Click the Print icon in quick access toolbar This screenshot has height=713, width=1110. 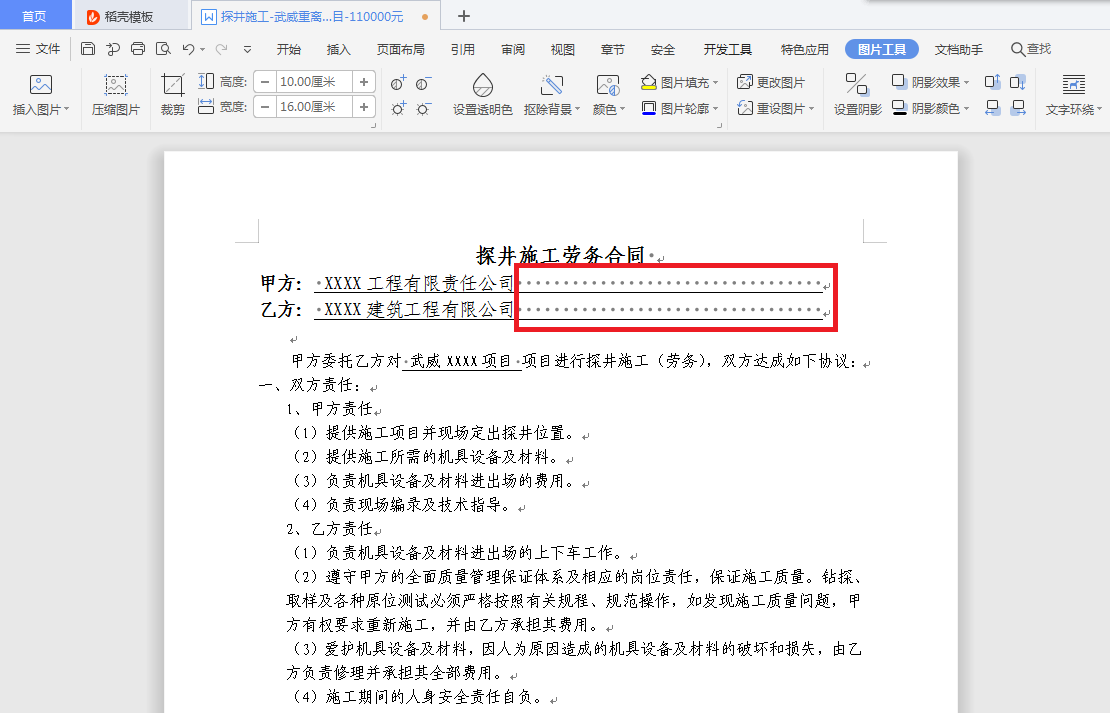138,49
